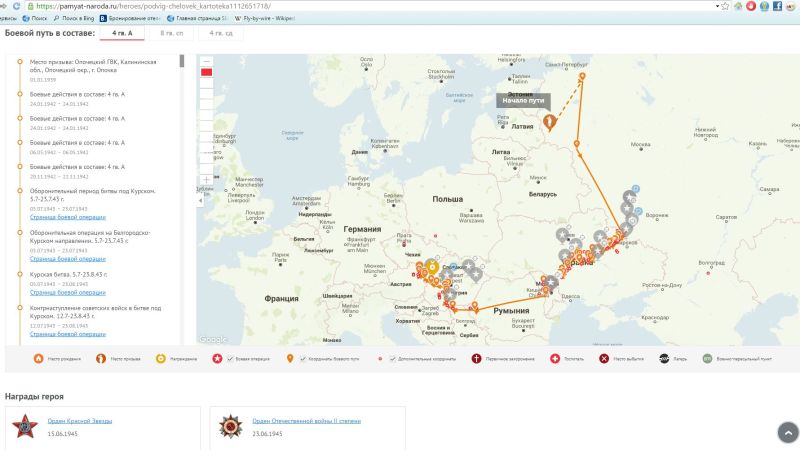The height and width of the screenshot is (450, 800).
Task: Switch to the 4 гв. сд tab
Action: [x=221, y=33]
